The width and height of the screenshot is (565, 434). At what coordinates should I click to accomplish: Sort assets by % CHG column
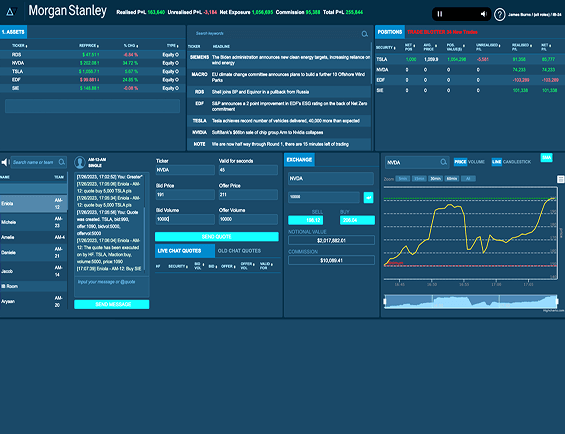[x=131, y=46]
